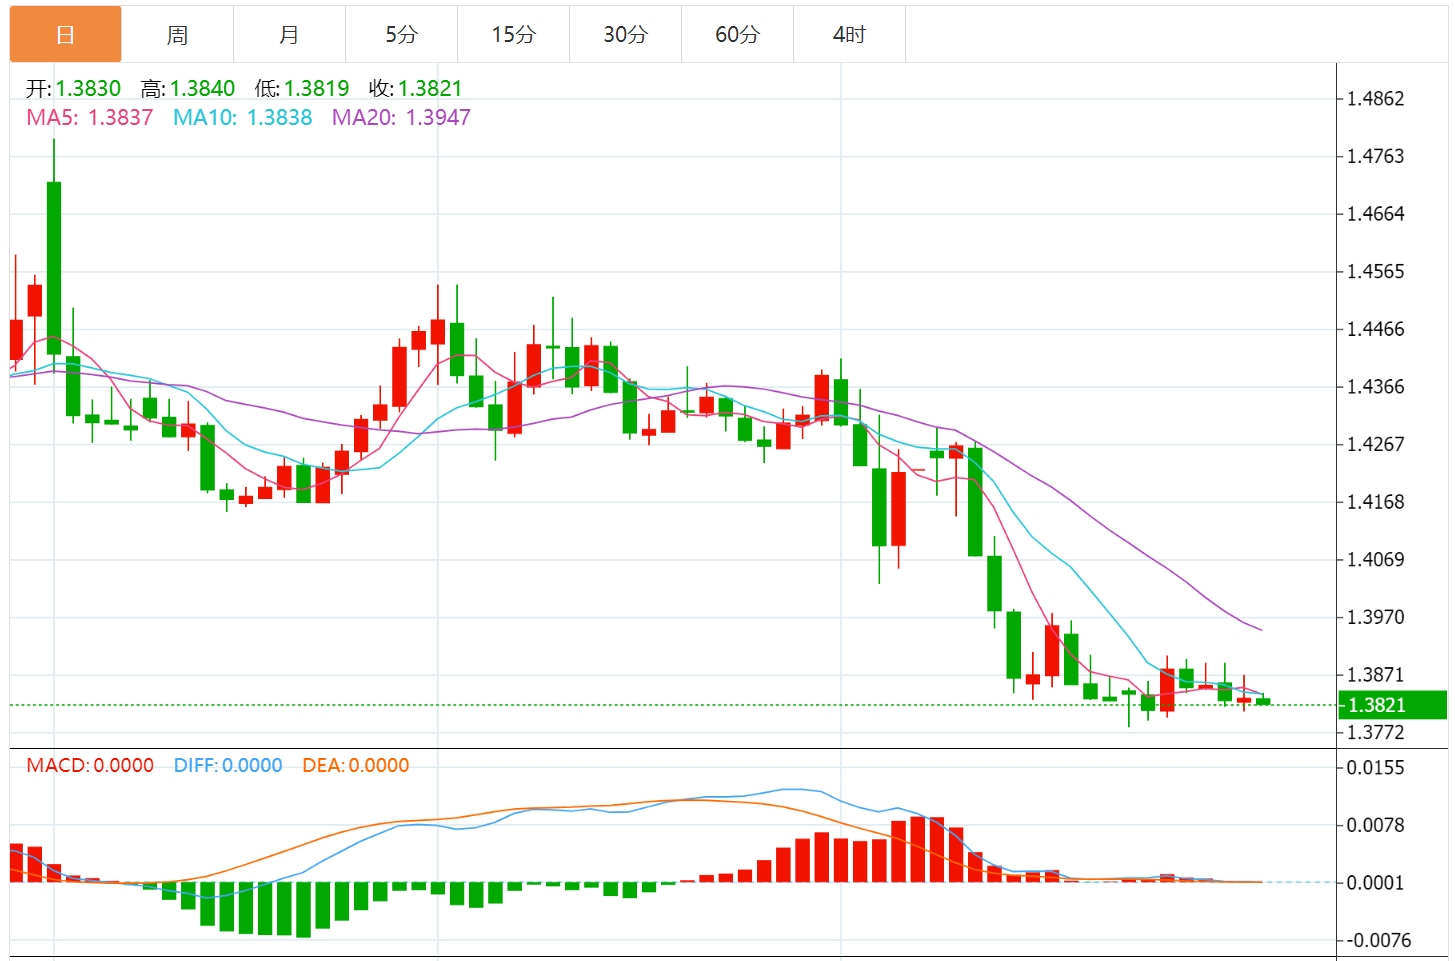
Task: Click the -0.0076 MACD axis label
Action: pos(1378,940)
